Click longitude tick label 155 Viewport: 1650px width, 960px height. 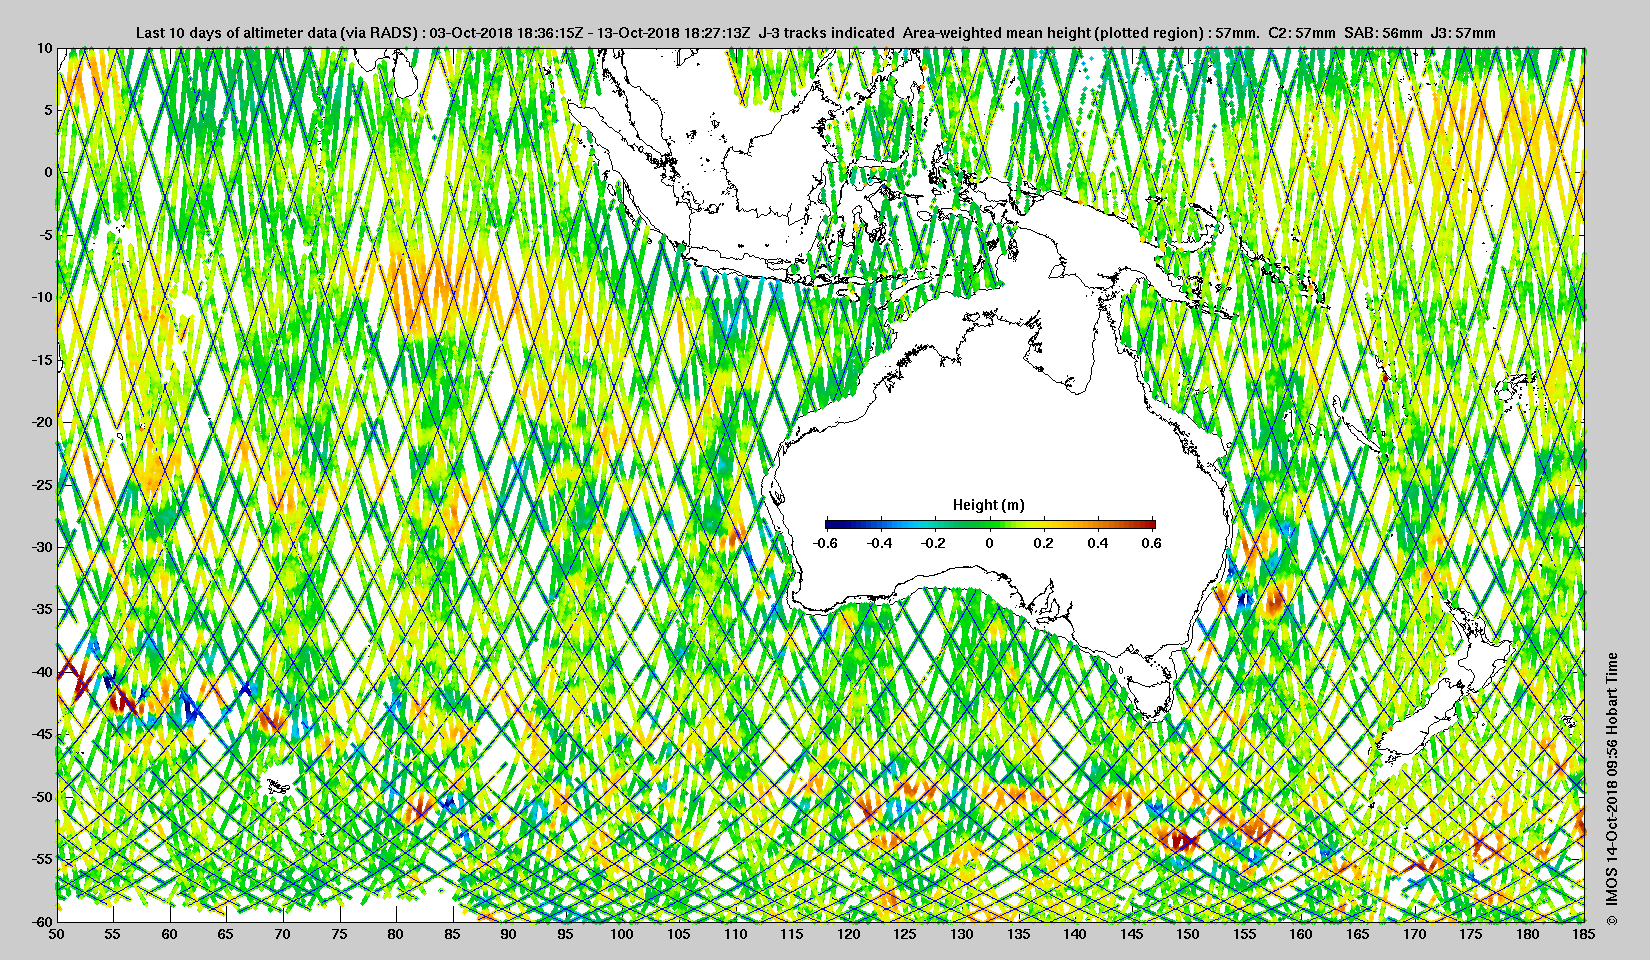tap(1244, 934)
